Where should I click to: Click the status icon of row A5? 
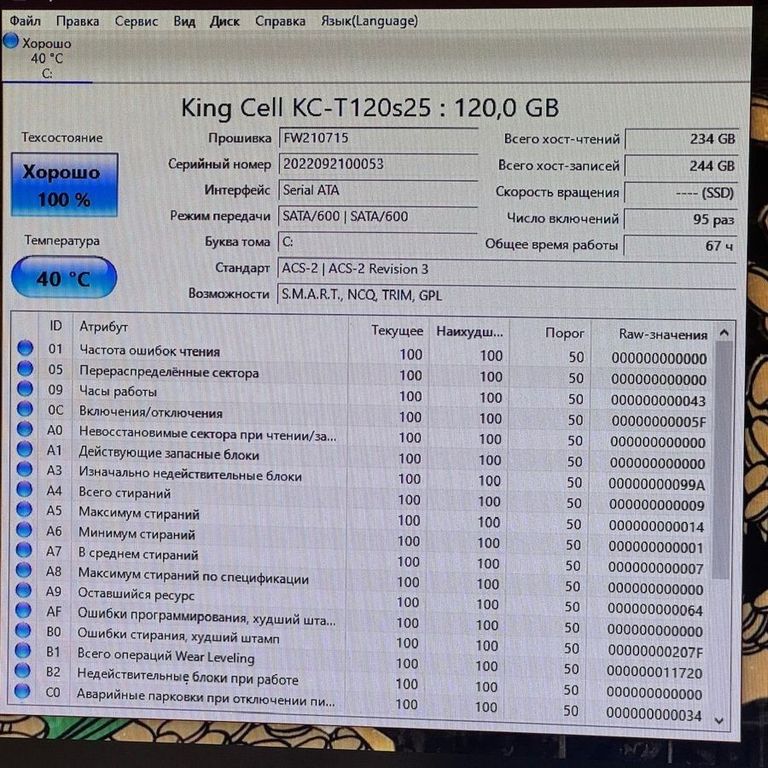click(24, 509)
